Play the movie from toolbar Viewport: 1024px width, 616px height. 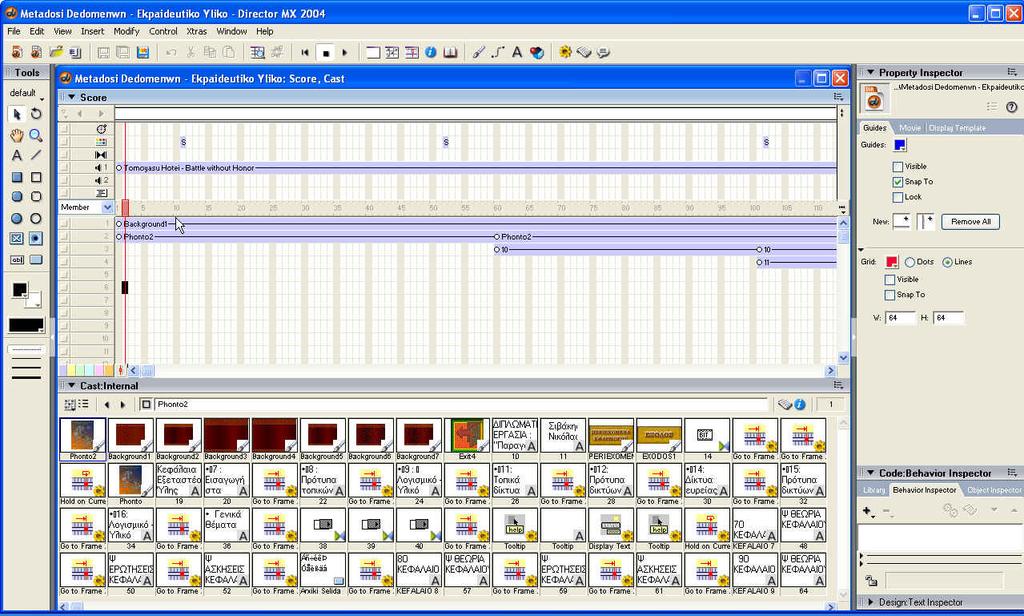click(345, 52)
